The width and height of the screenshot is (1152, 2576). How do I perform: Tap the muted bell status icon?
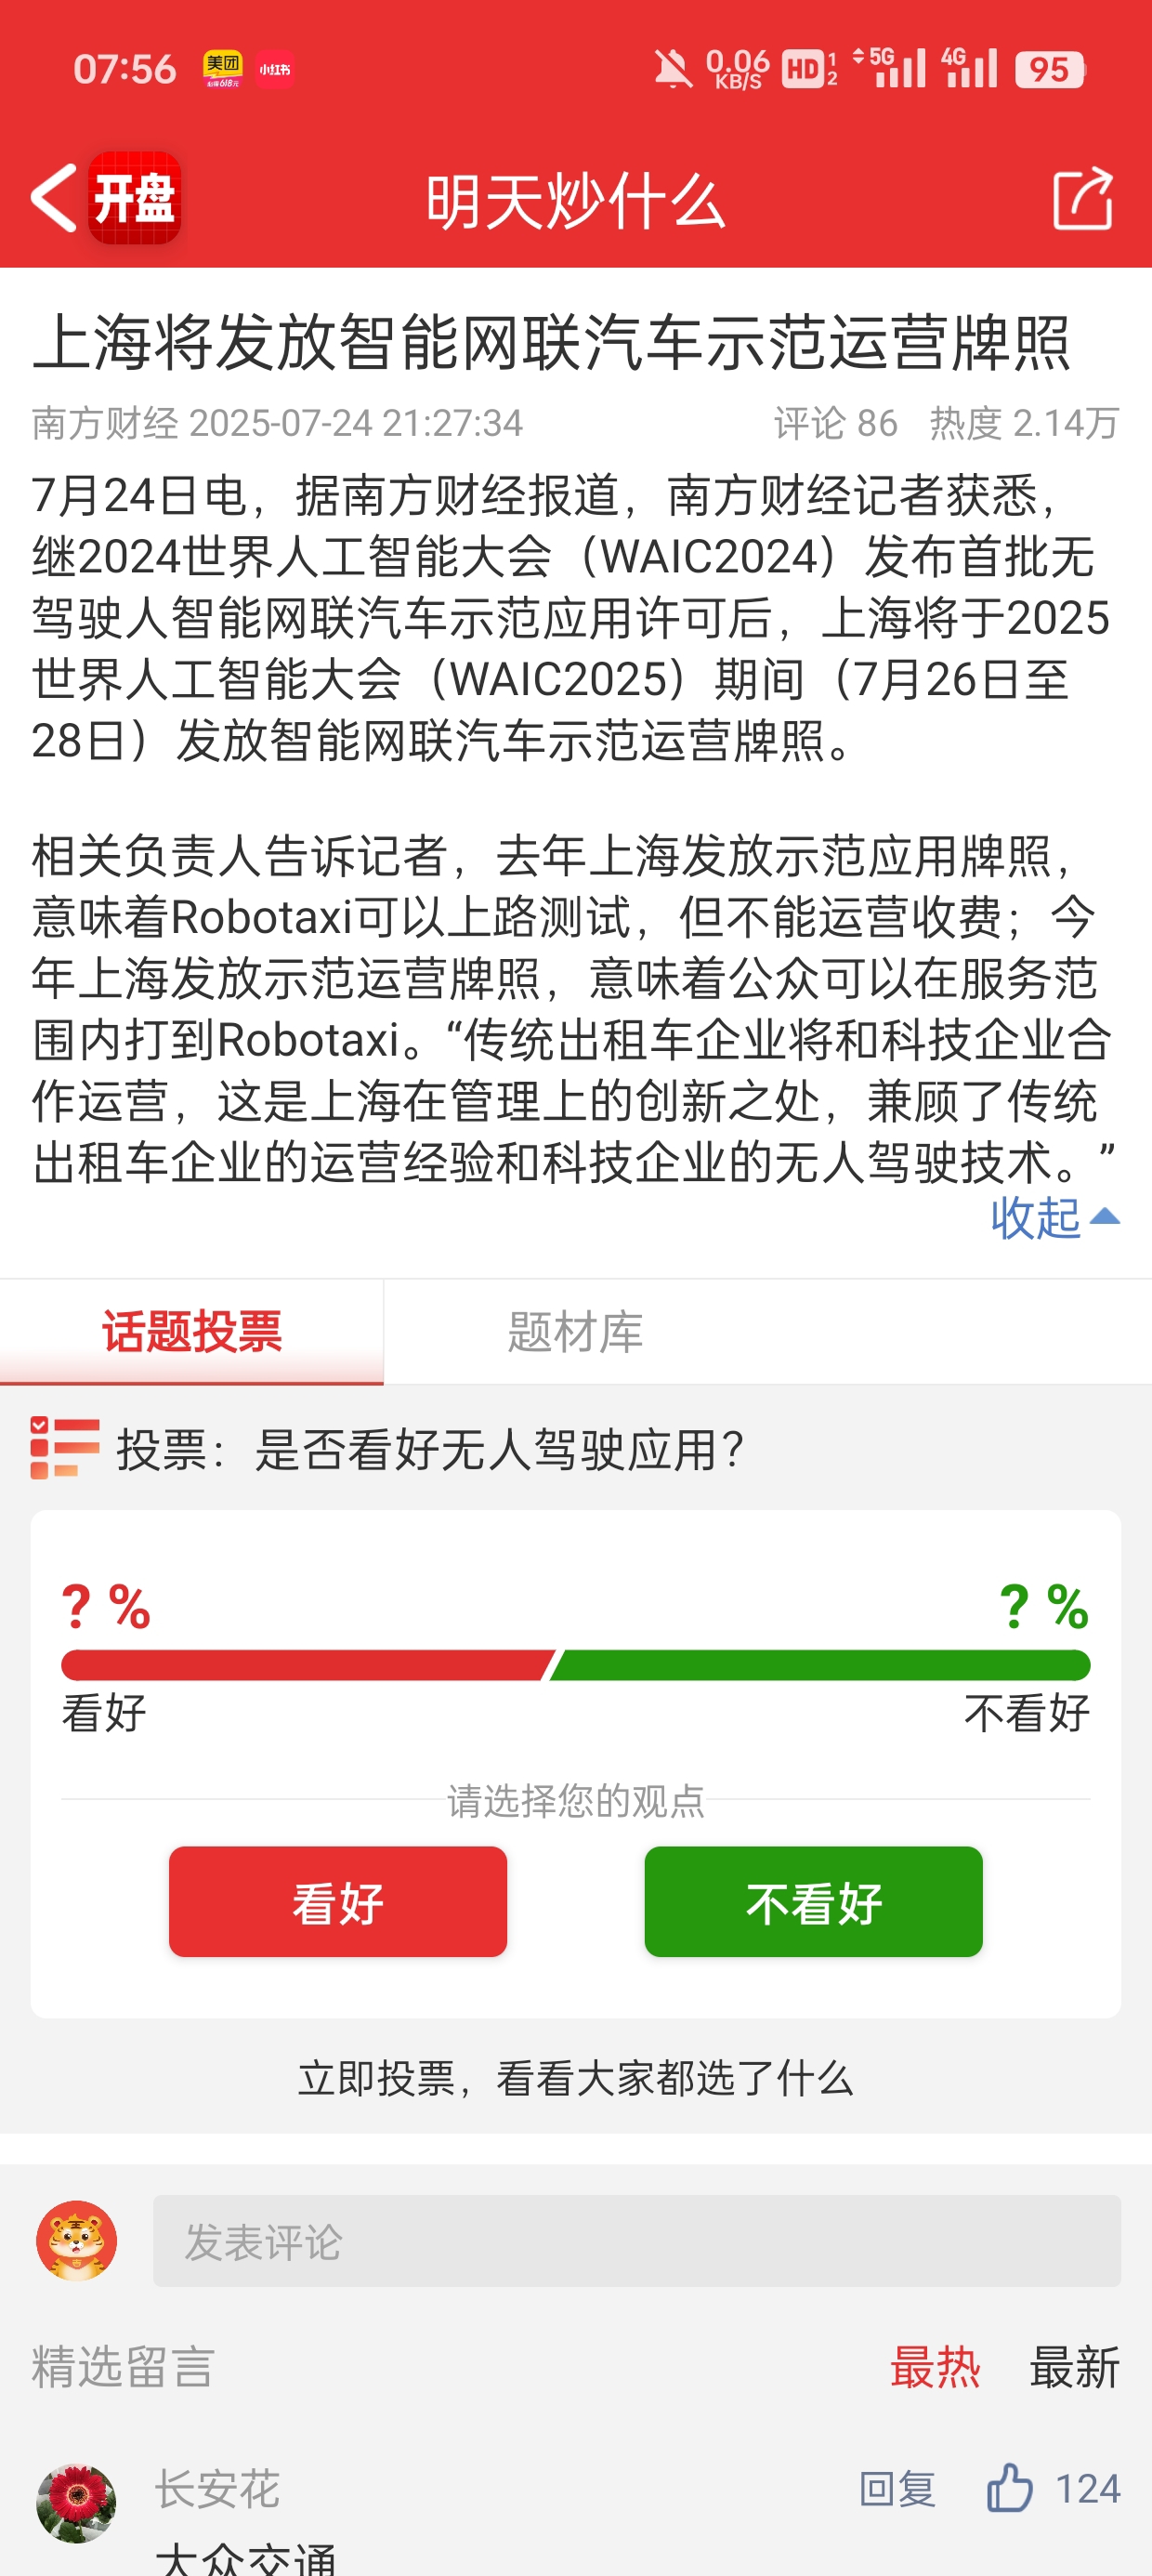click(x=673, y=70)
